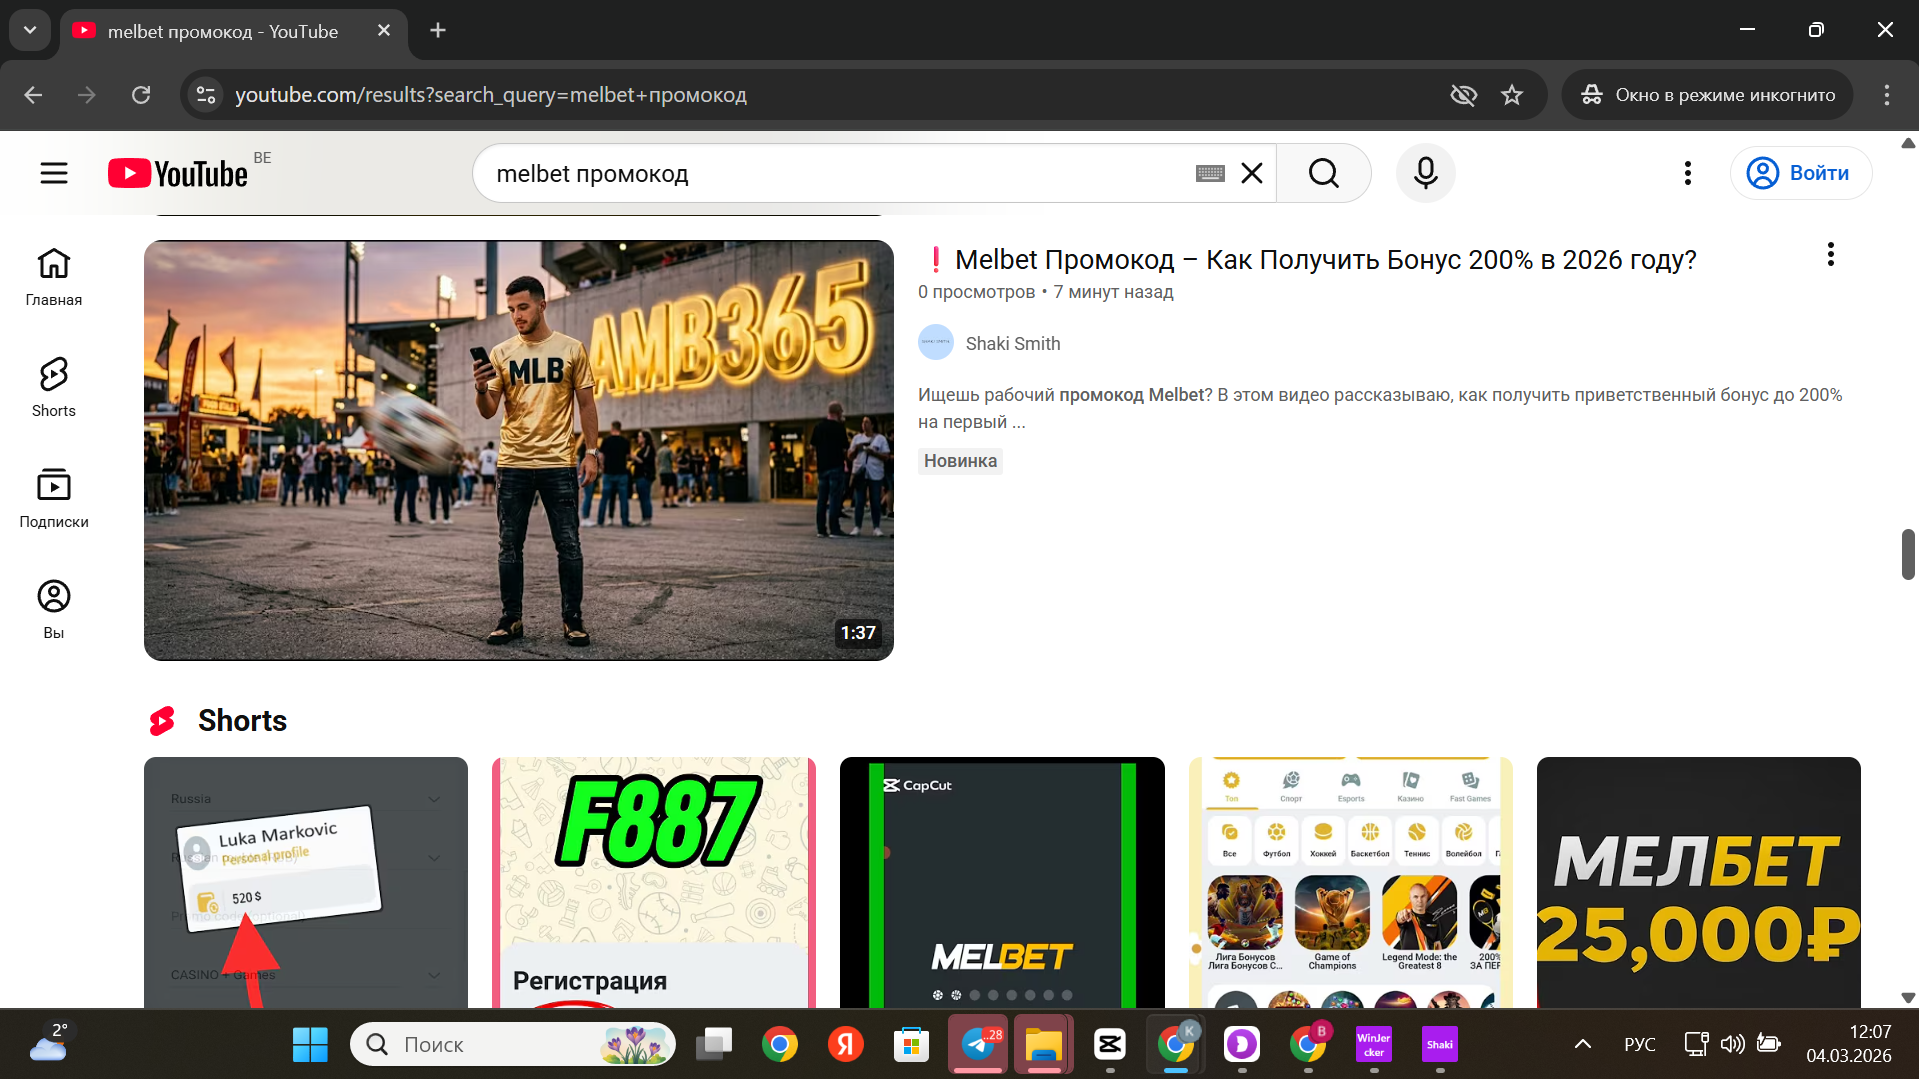Open Task View from the taskbar

714,1044
